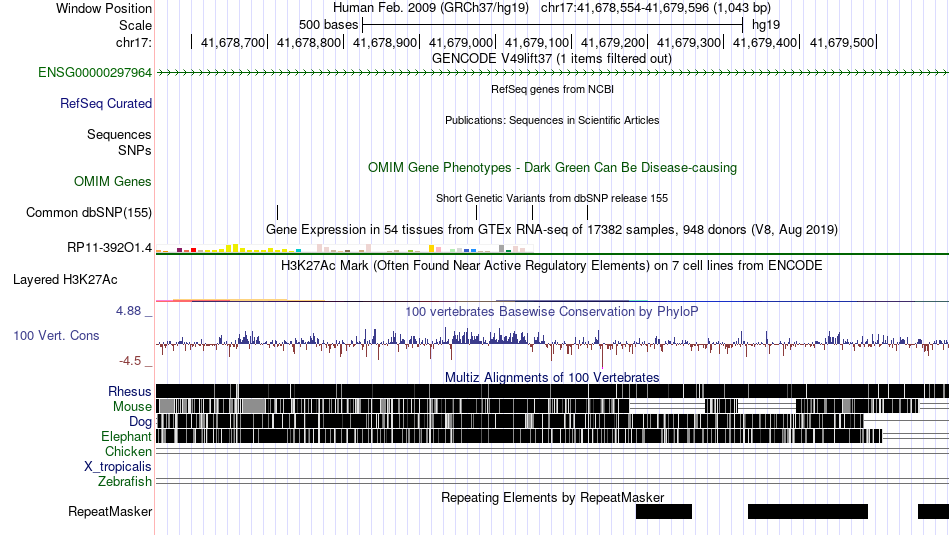The width and height of the screenshot is (950, 535).
Task: Click the GTEx Gene Expression track title
Action: point(552,230)
